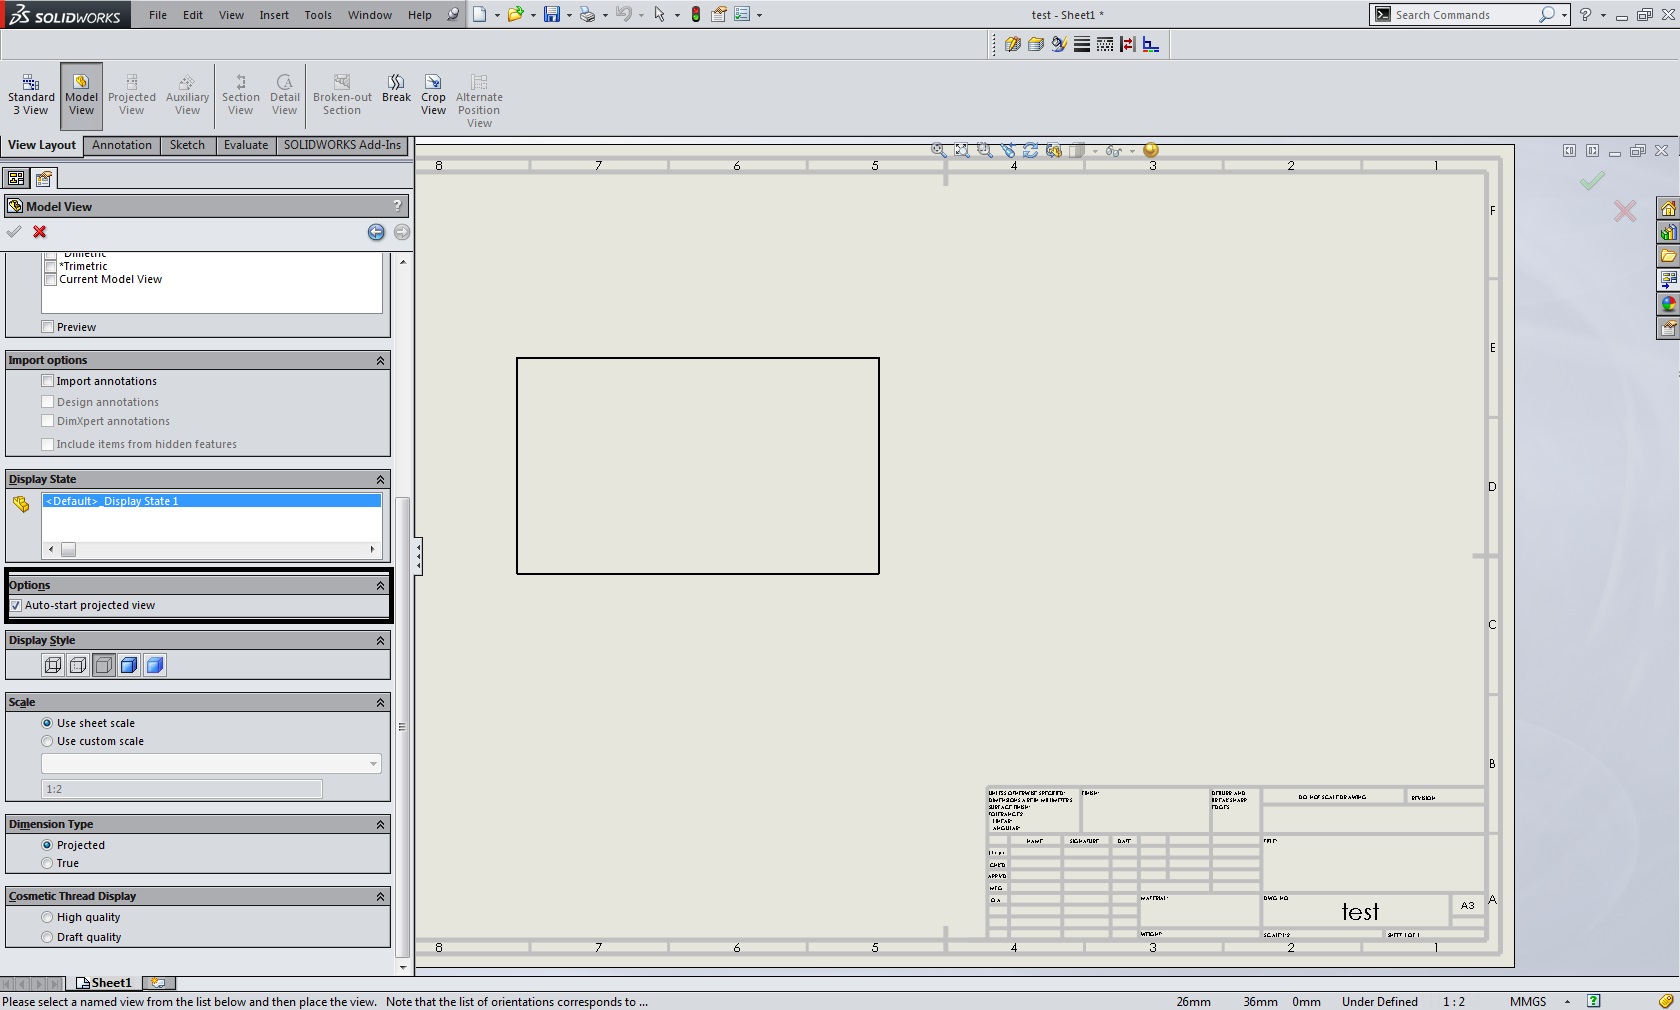
Task: Switch to the Annotation tab
Action: click(122, 145)
